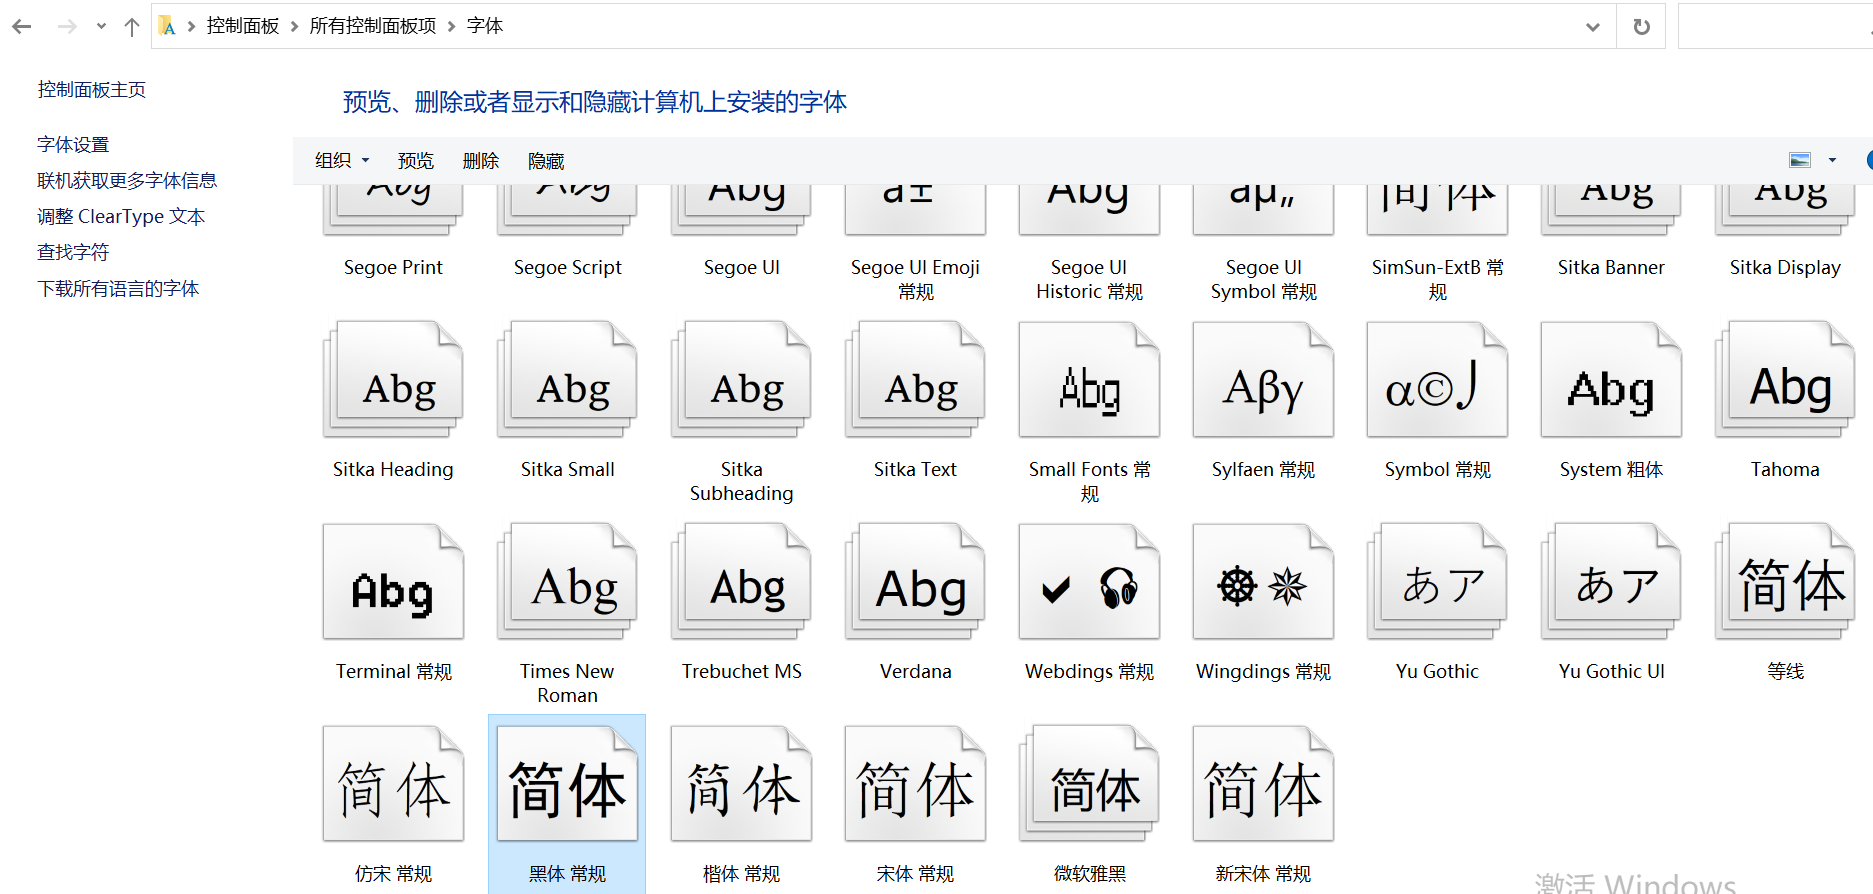This screenshot has width=1873, height=894.
Task: Select the Yu Gothic font icon
Action: click(1437, 582)
